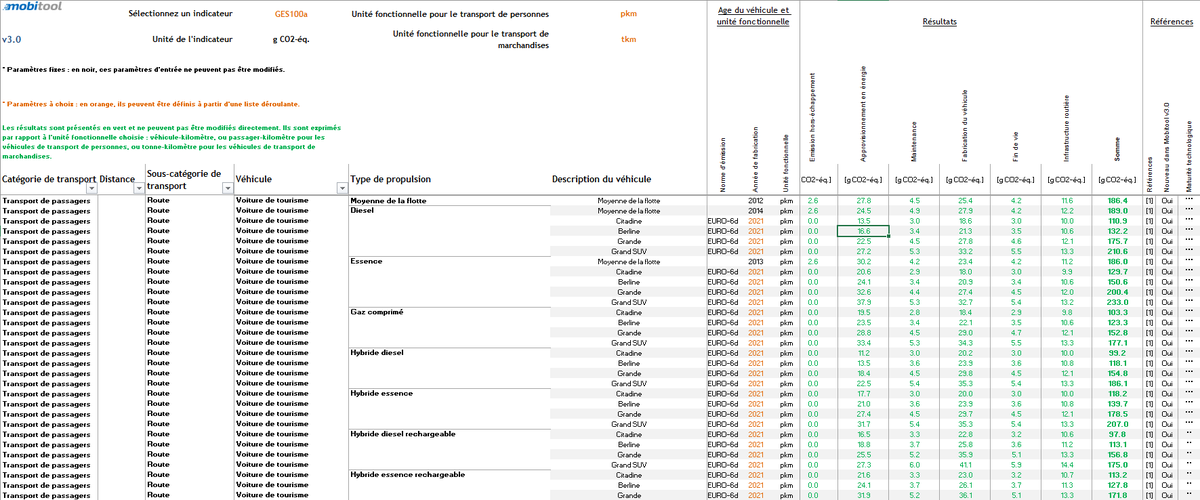Click the Age du véhicule et unité fonctionnelle heading

point(754,16)
